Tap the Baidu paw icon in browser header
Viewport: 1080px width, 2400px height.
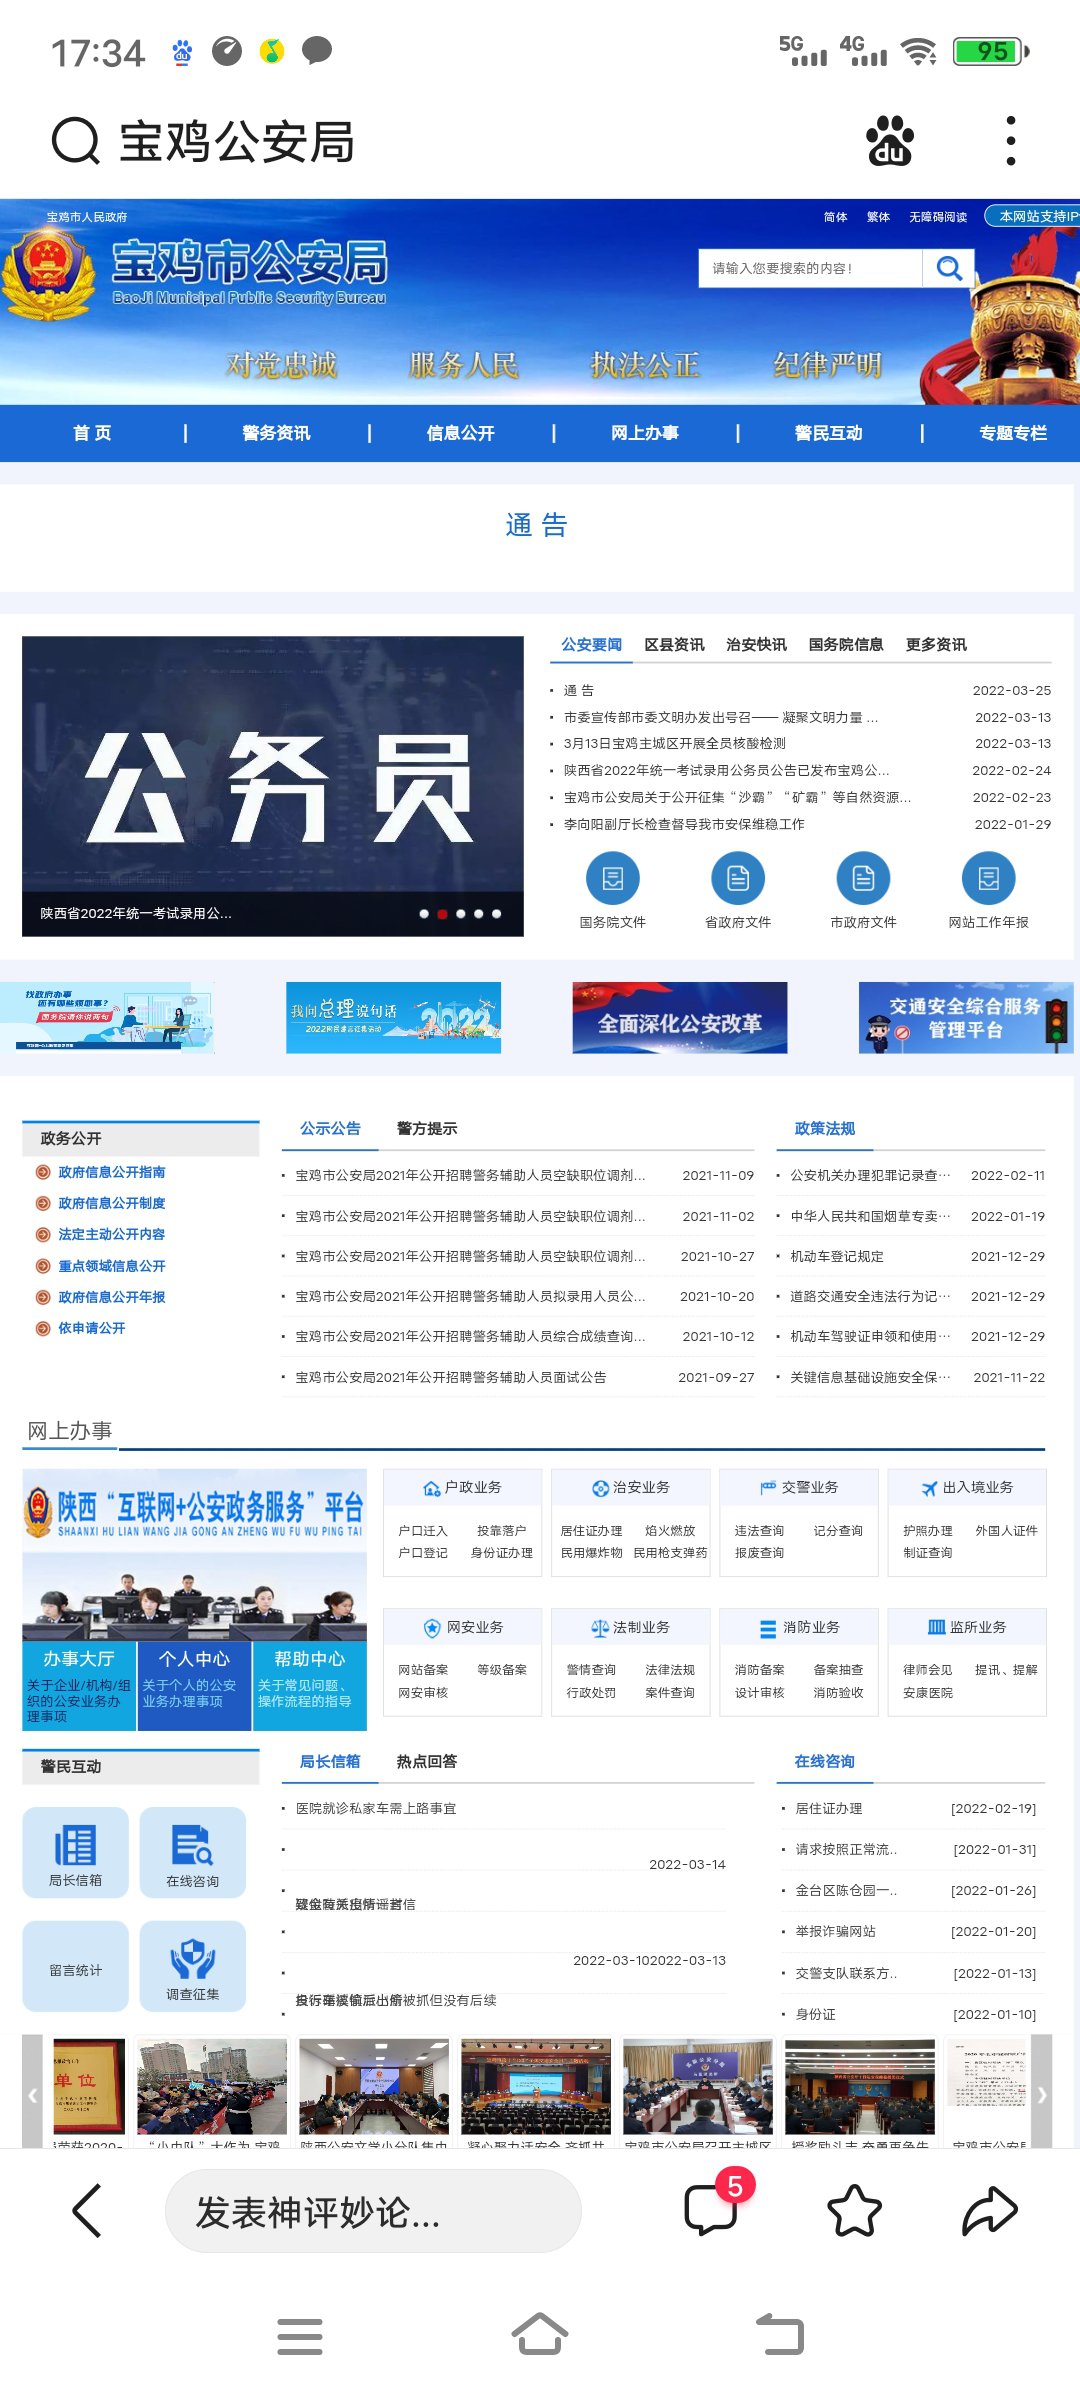click(890, 140)
